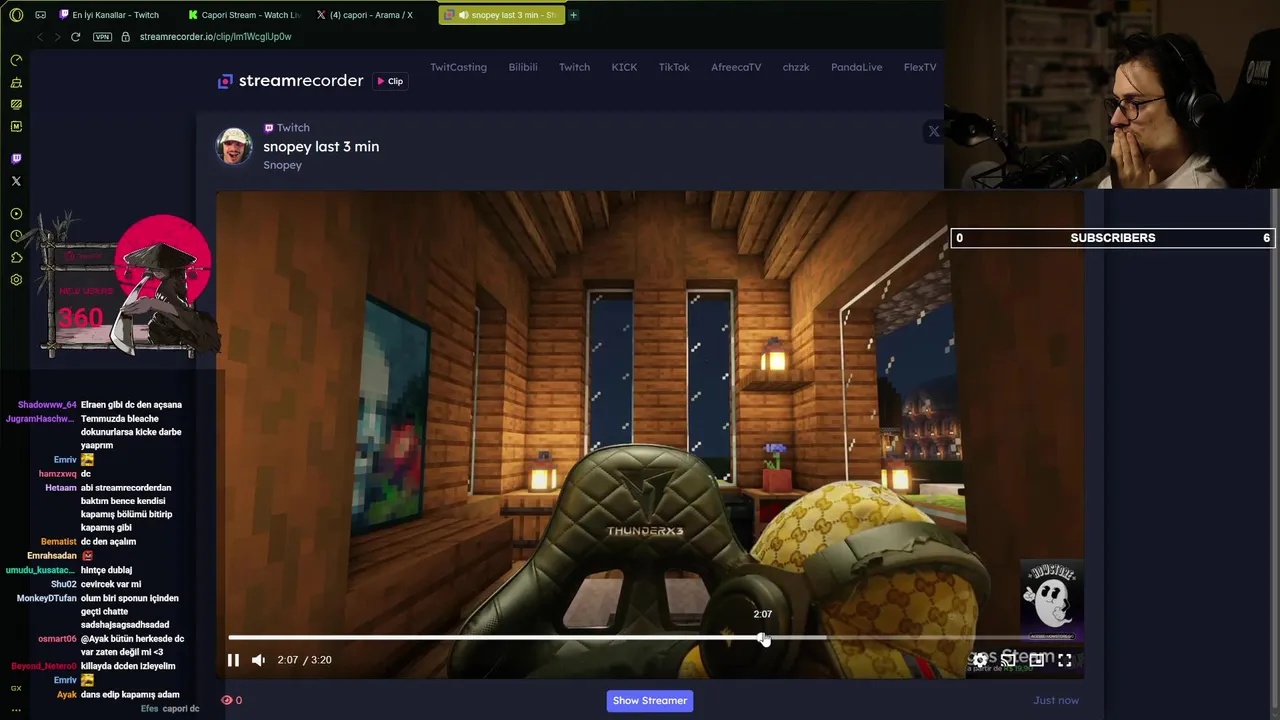Click chat username MonkeyDTufan

tap(47, 598)
